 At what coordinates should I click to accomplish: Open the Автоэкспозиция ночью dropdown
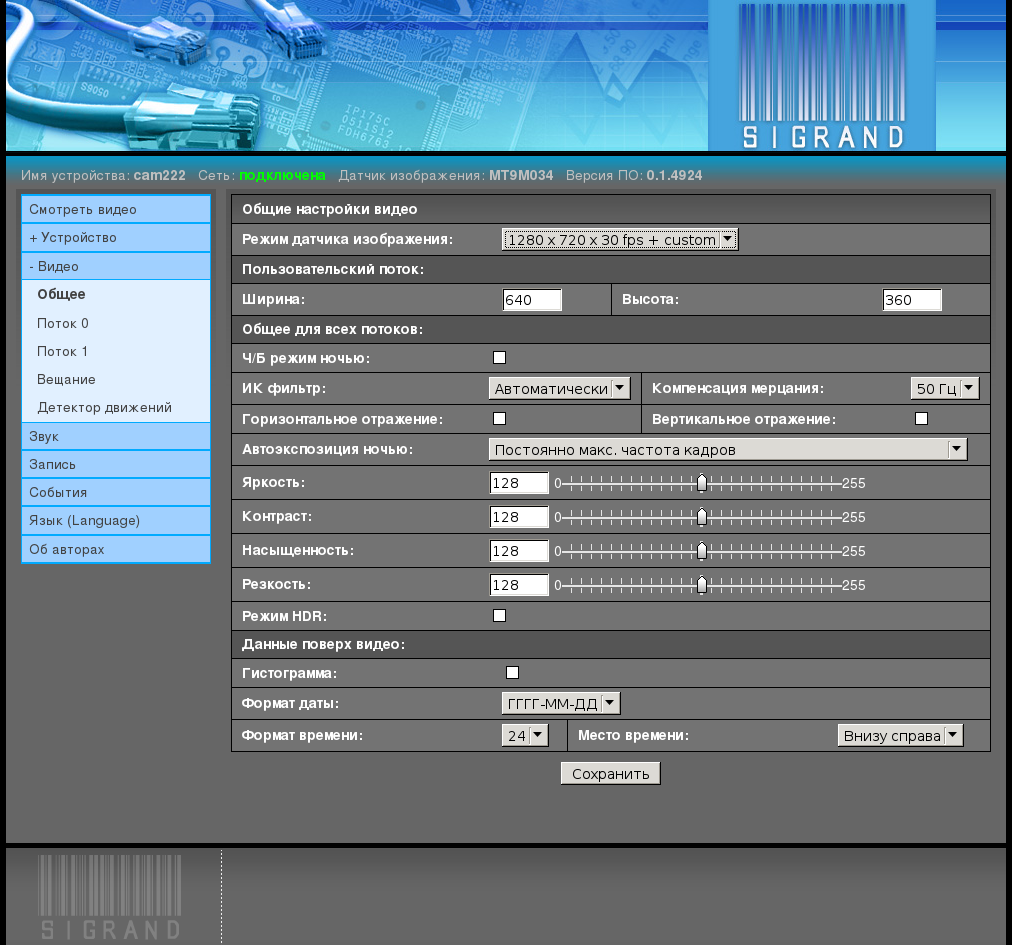click(x=728, y=450)
